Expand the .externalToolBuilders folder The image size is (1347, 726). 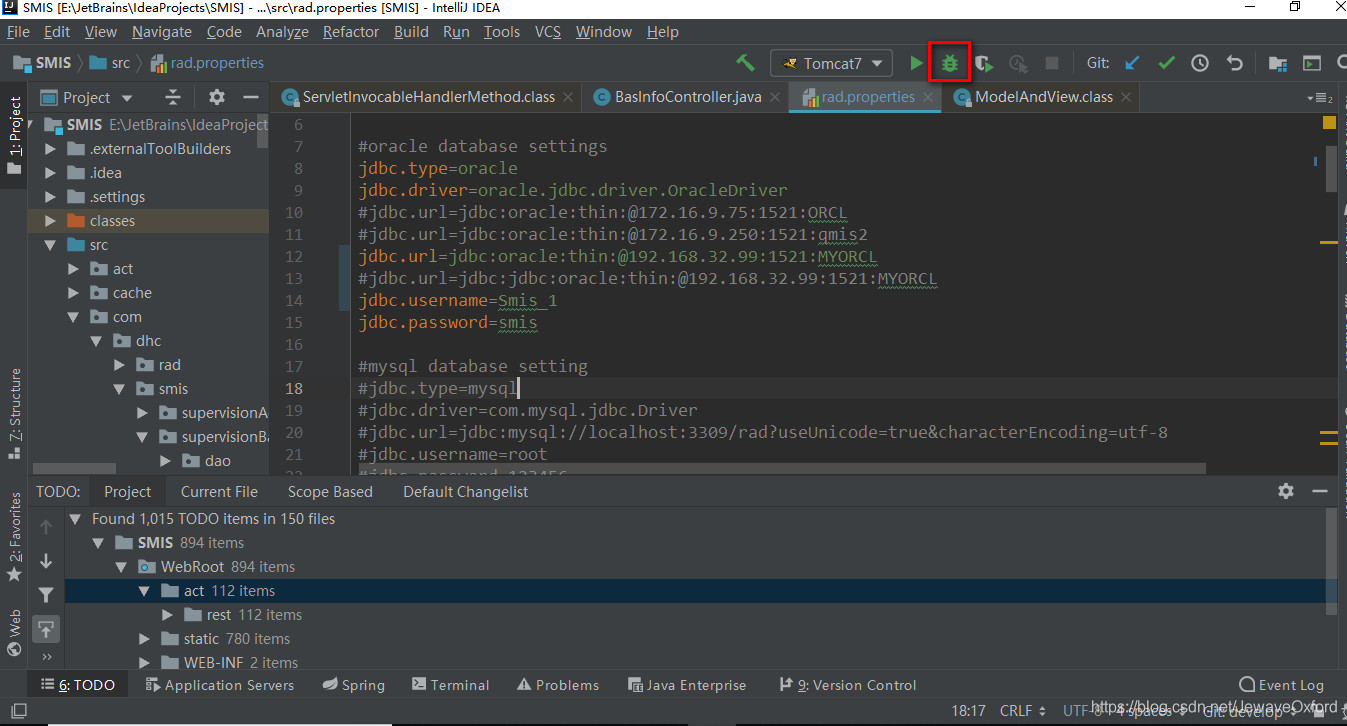click(x=49, y=149)
